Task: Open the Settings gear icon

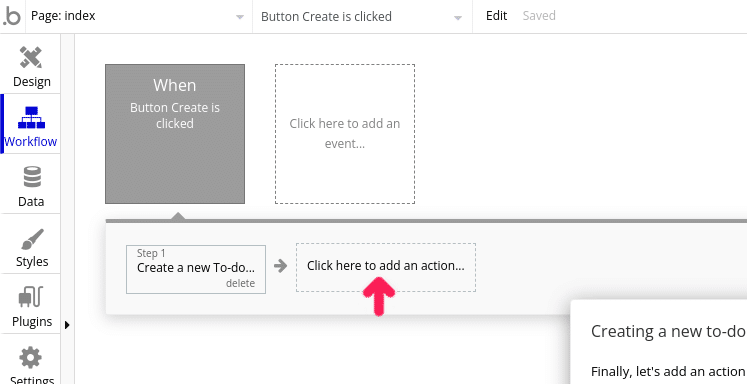Action: pyautogui.click(x=30, y=358)
